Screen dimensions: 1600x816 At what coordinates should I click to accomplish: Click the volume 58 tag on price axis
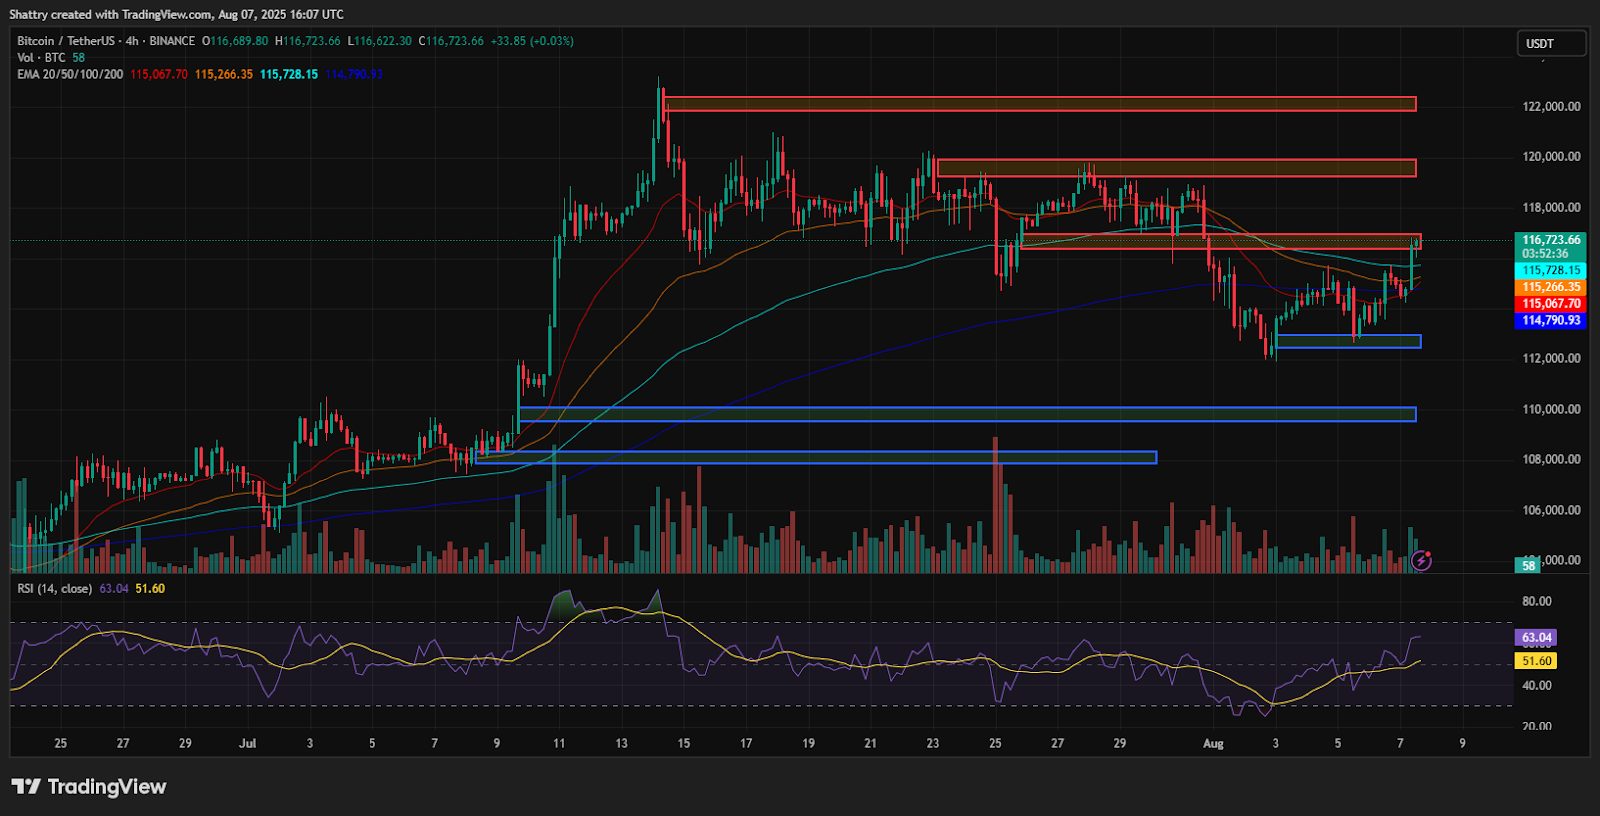(1528, 566)
